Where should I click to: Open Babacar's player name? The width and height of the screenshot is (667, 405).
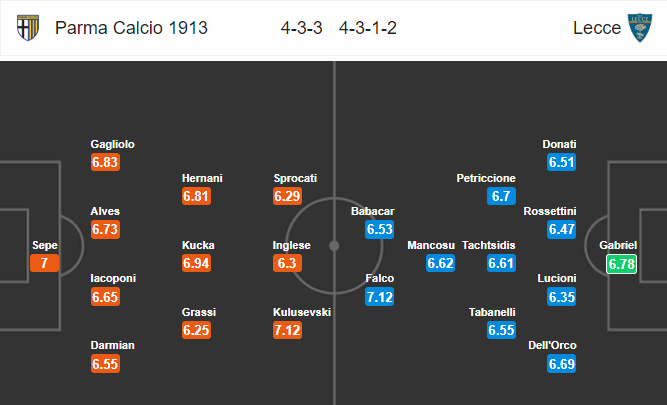373,211
